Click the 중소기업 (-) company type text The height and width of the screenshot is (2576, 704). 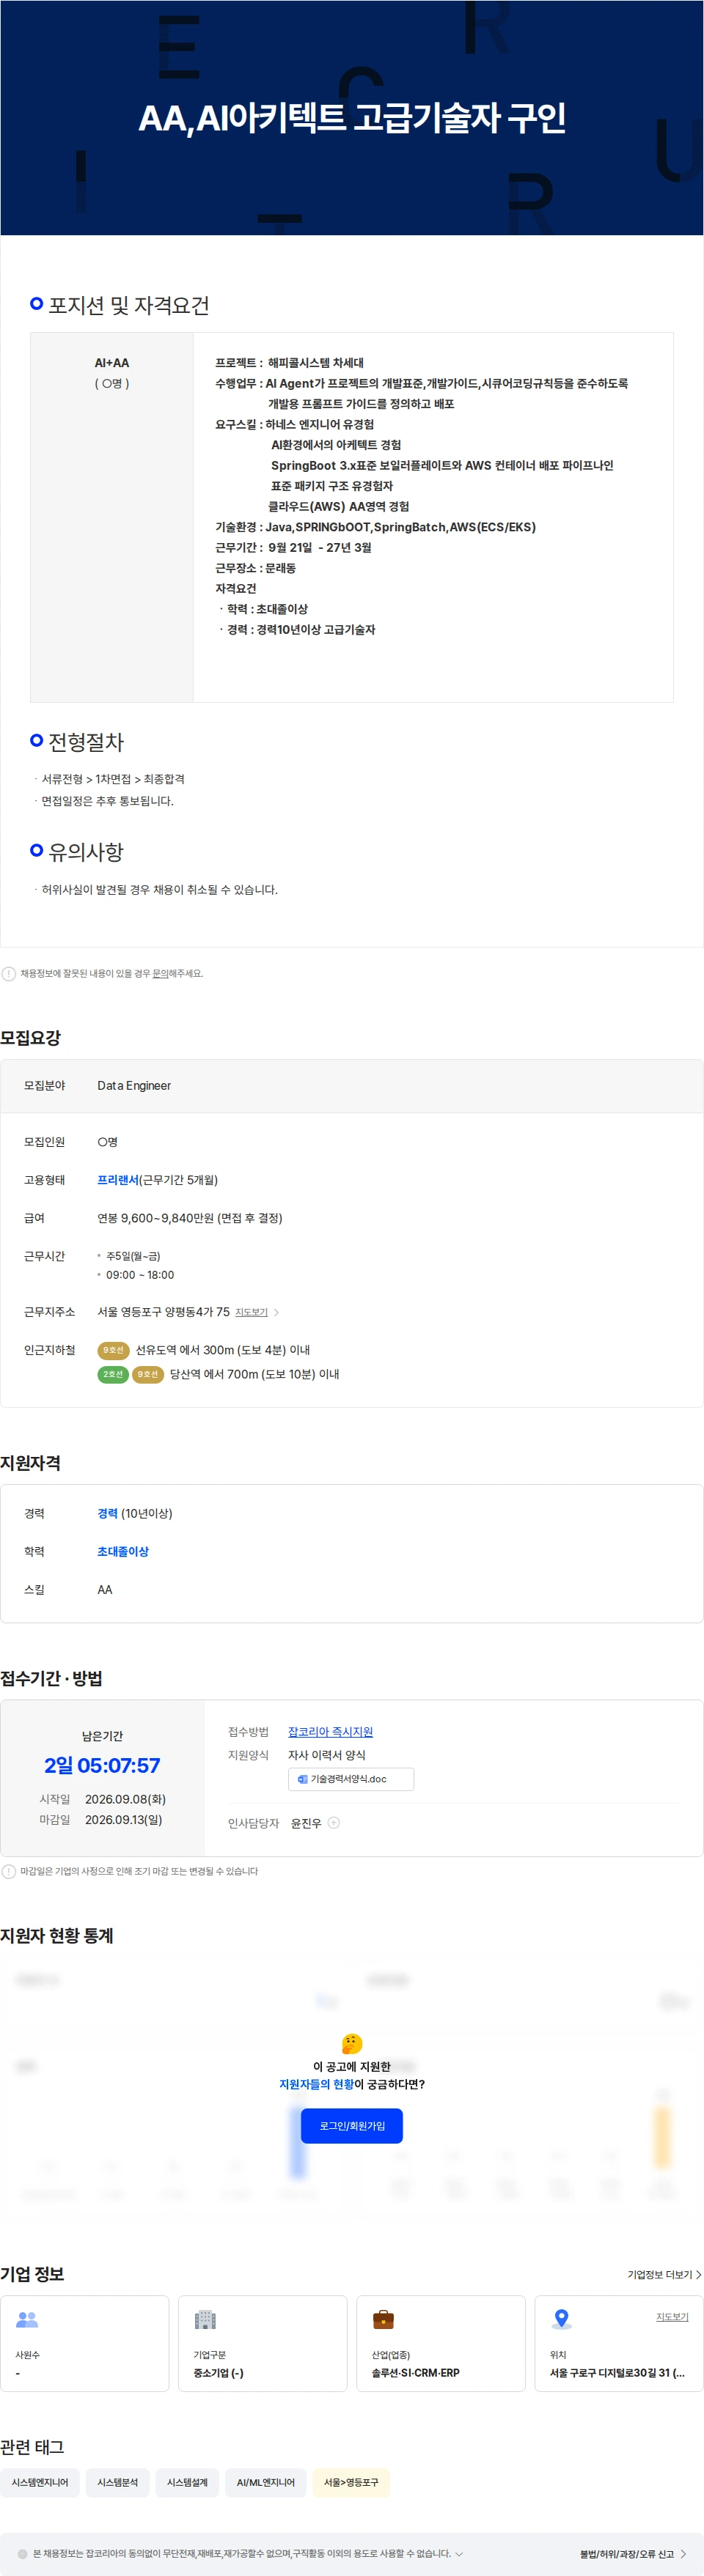coord(218,2372)
